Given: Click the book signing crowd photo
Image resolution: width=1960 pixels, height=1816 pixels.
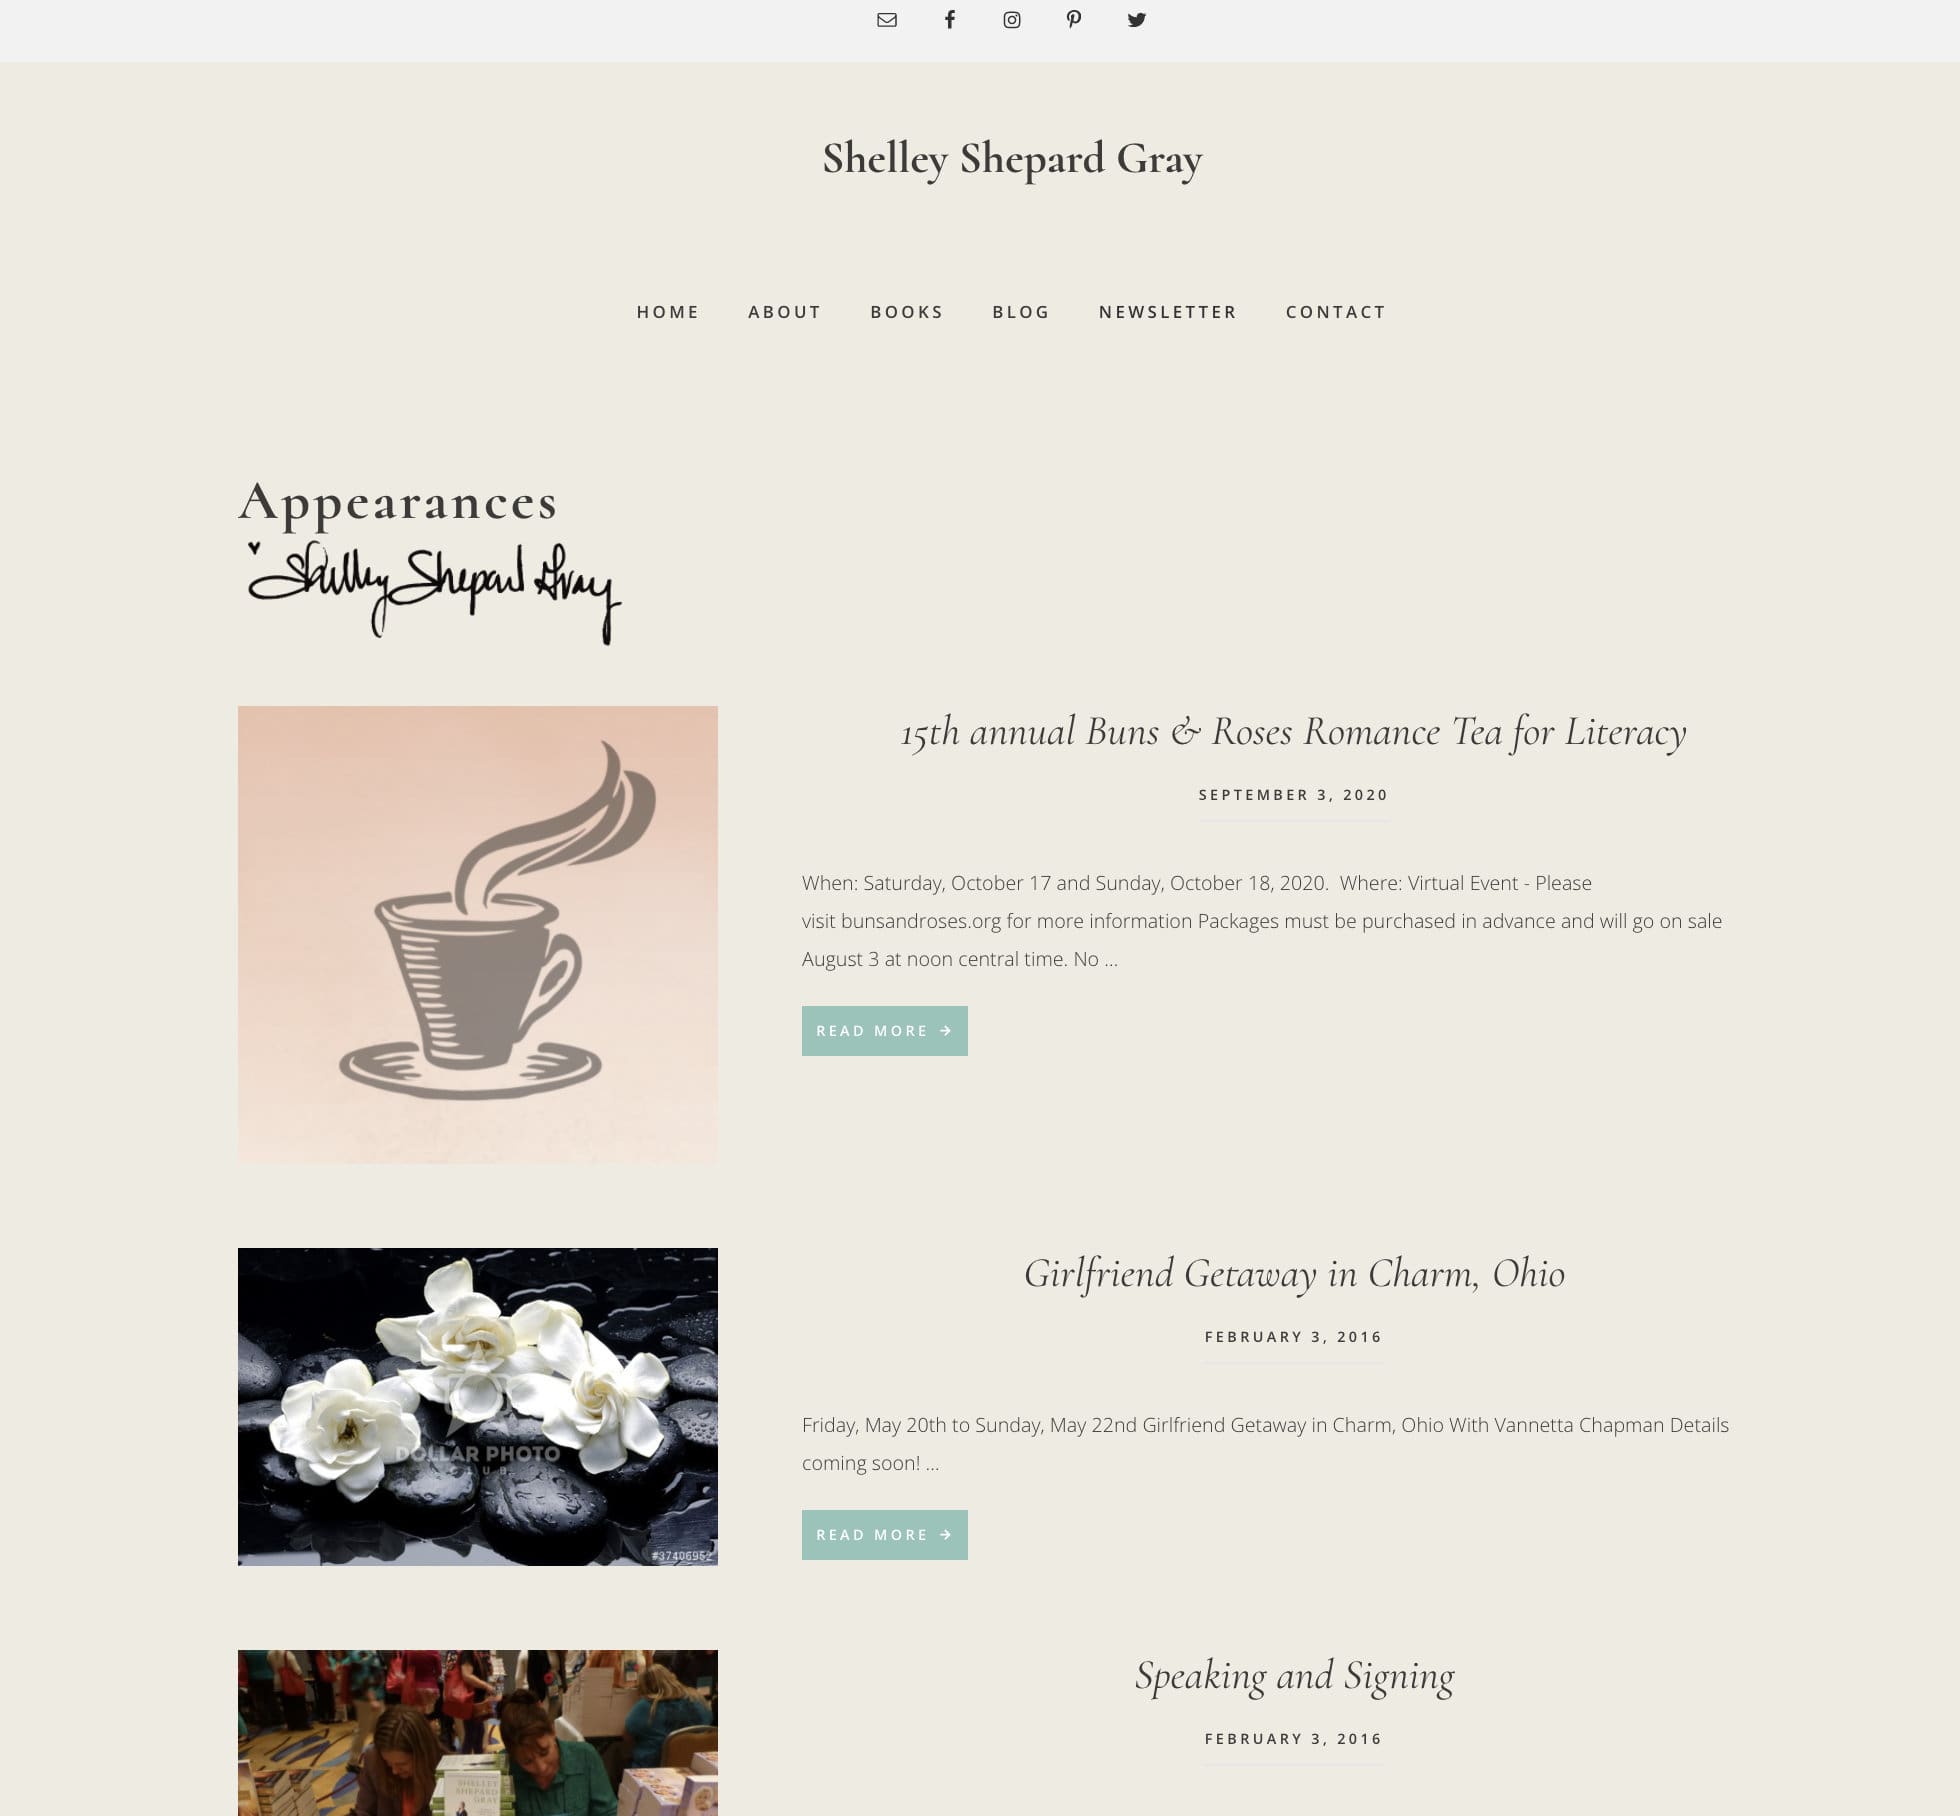Looking at the screenshot, I should click(x=478, y=1733).
